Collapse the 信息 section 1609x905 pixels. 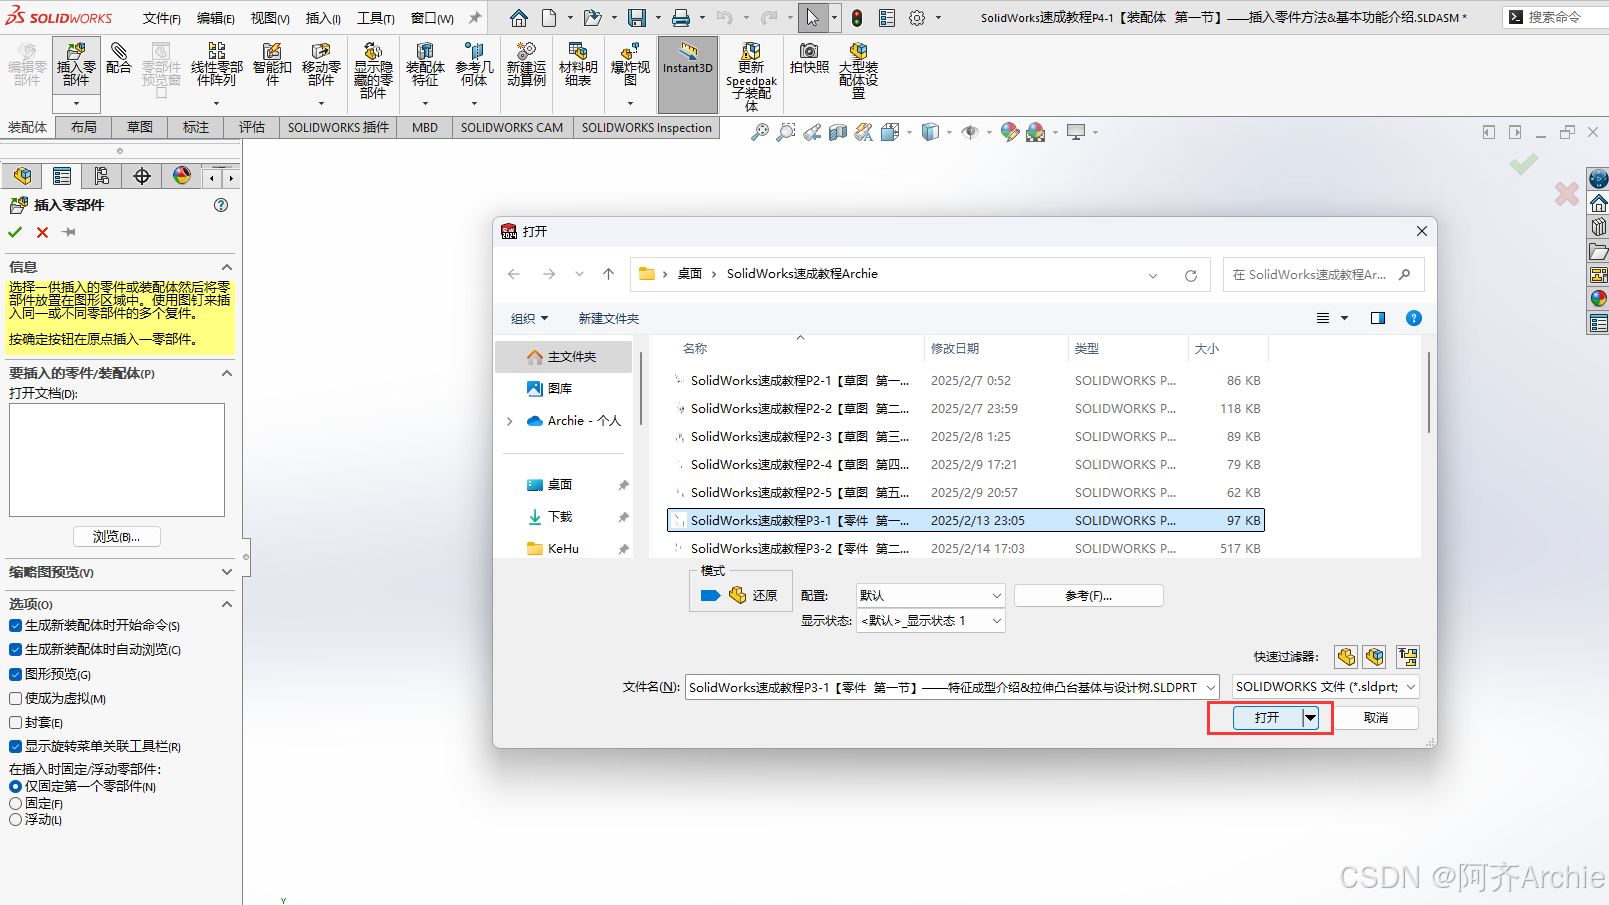(227, 267)
